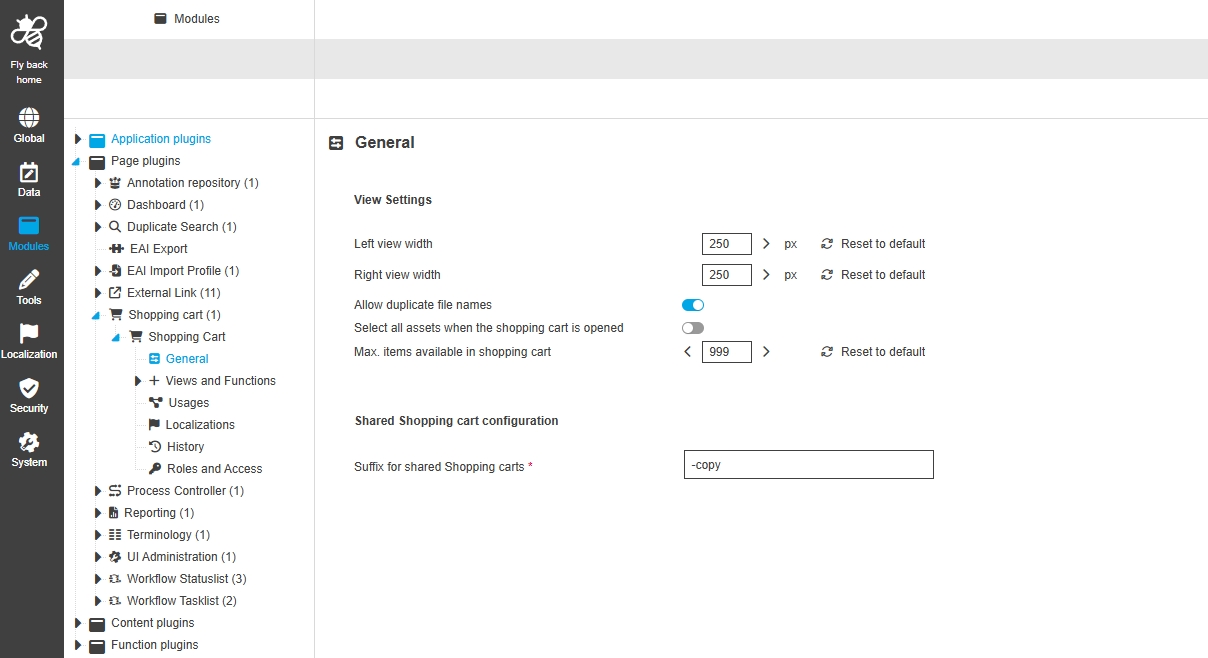Viewport: 1208px width, 658px height.
Task: Increase Max. items using the right arrow stepper
Action: (766, 352)
